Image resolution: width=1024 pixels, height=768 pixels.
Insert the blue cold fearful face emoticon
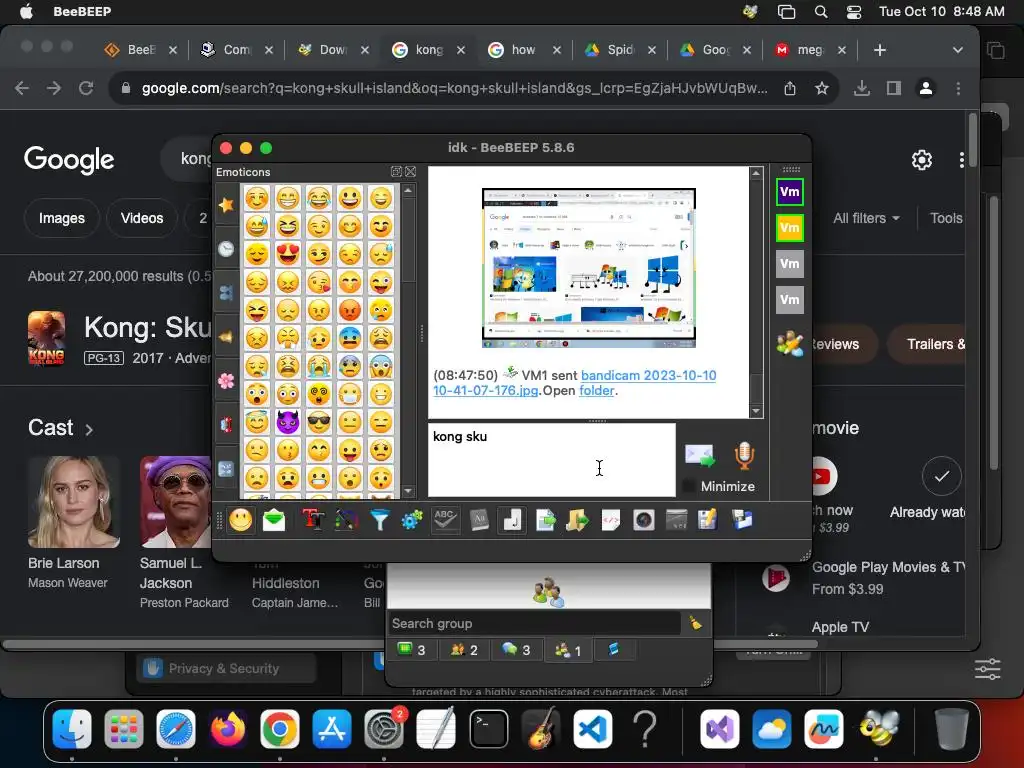coord(350,338)
